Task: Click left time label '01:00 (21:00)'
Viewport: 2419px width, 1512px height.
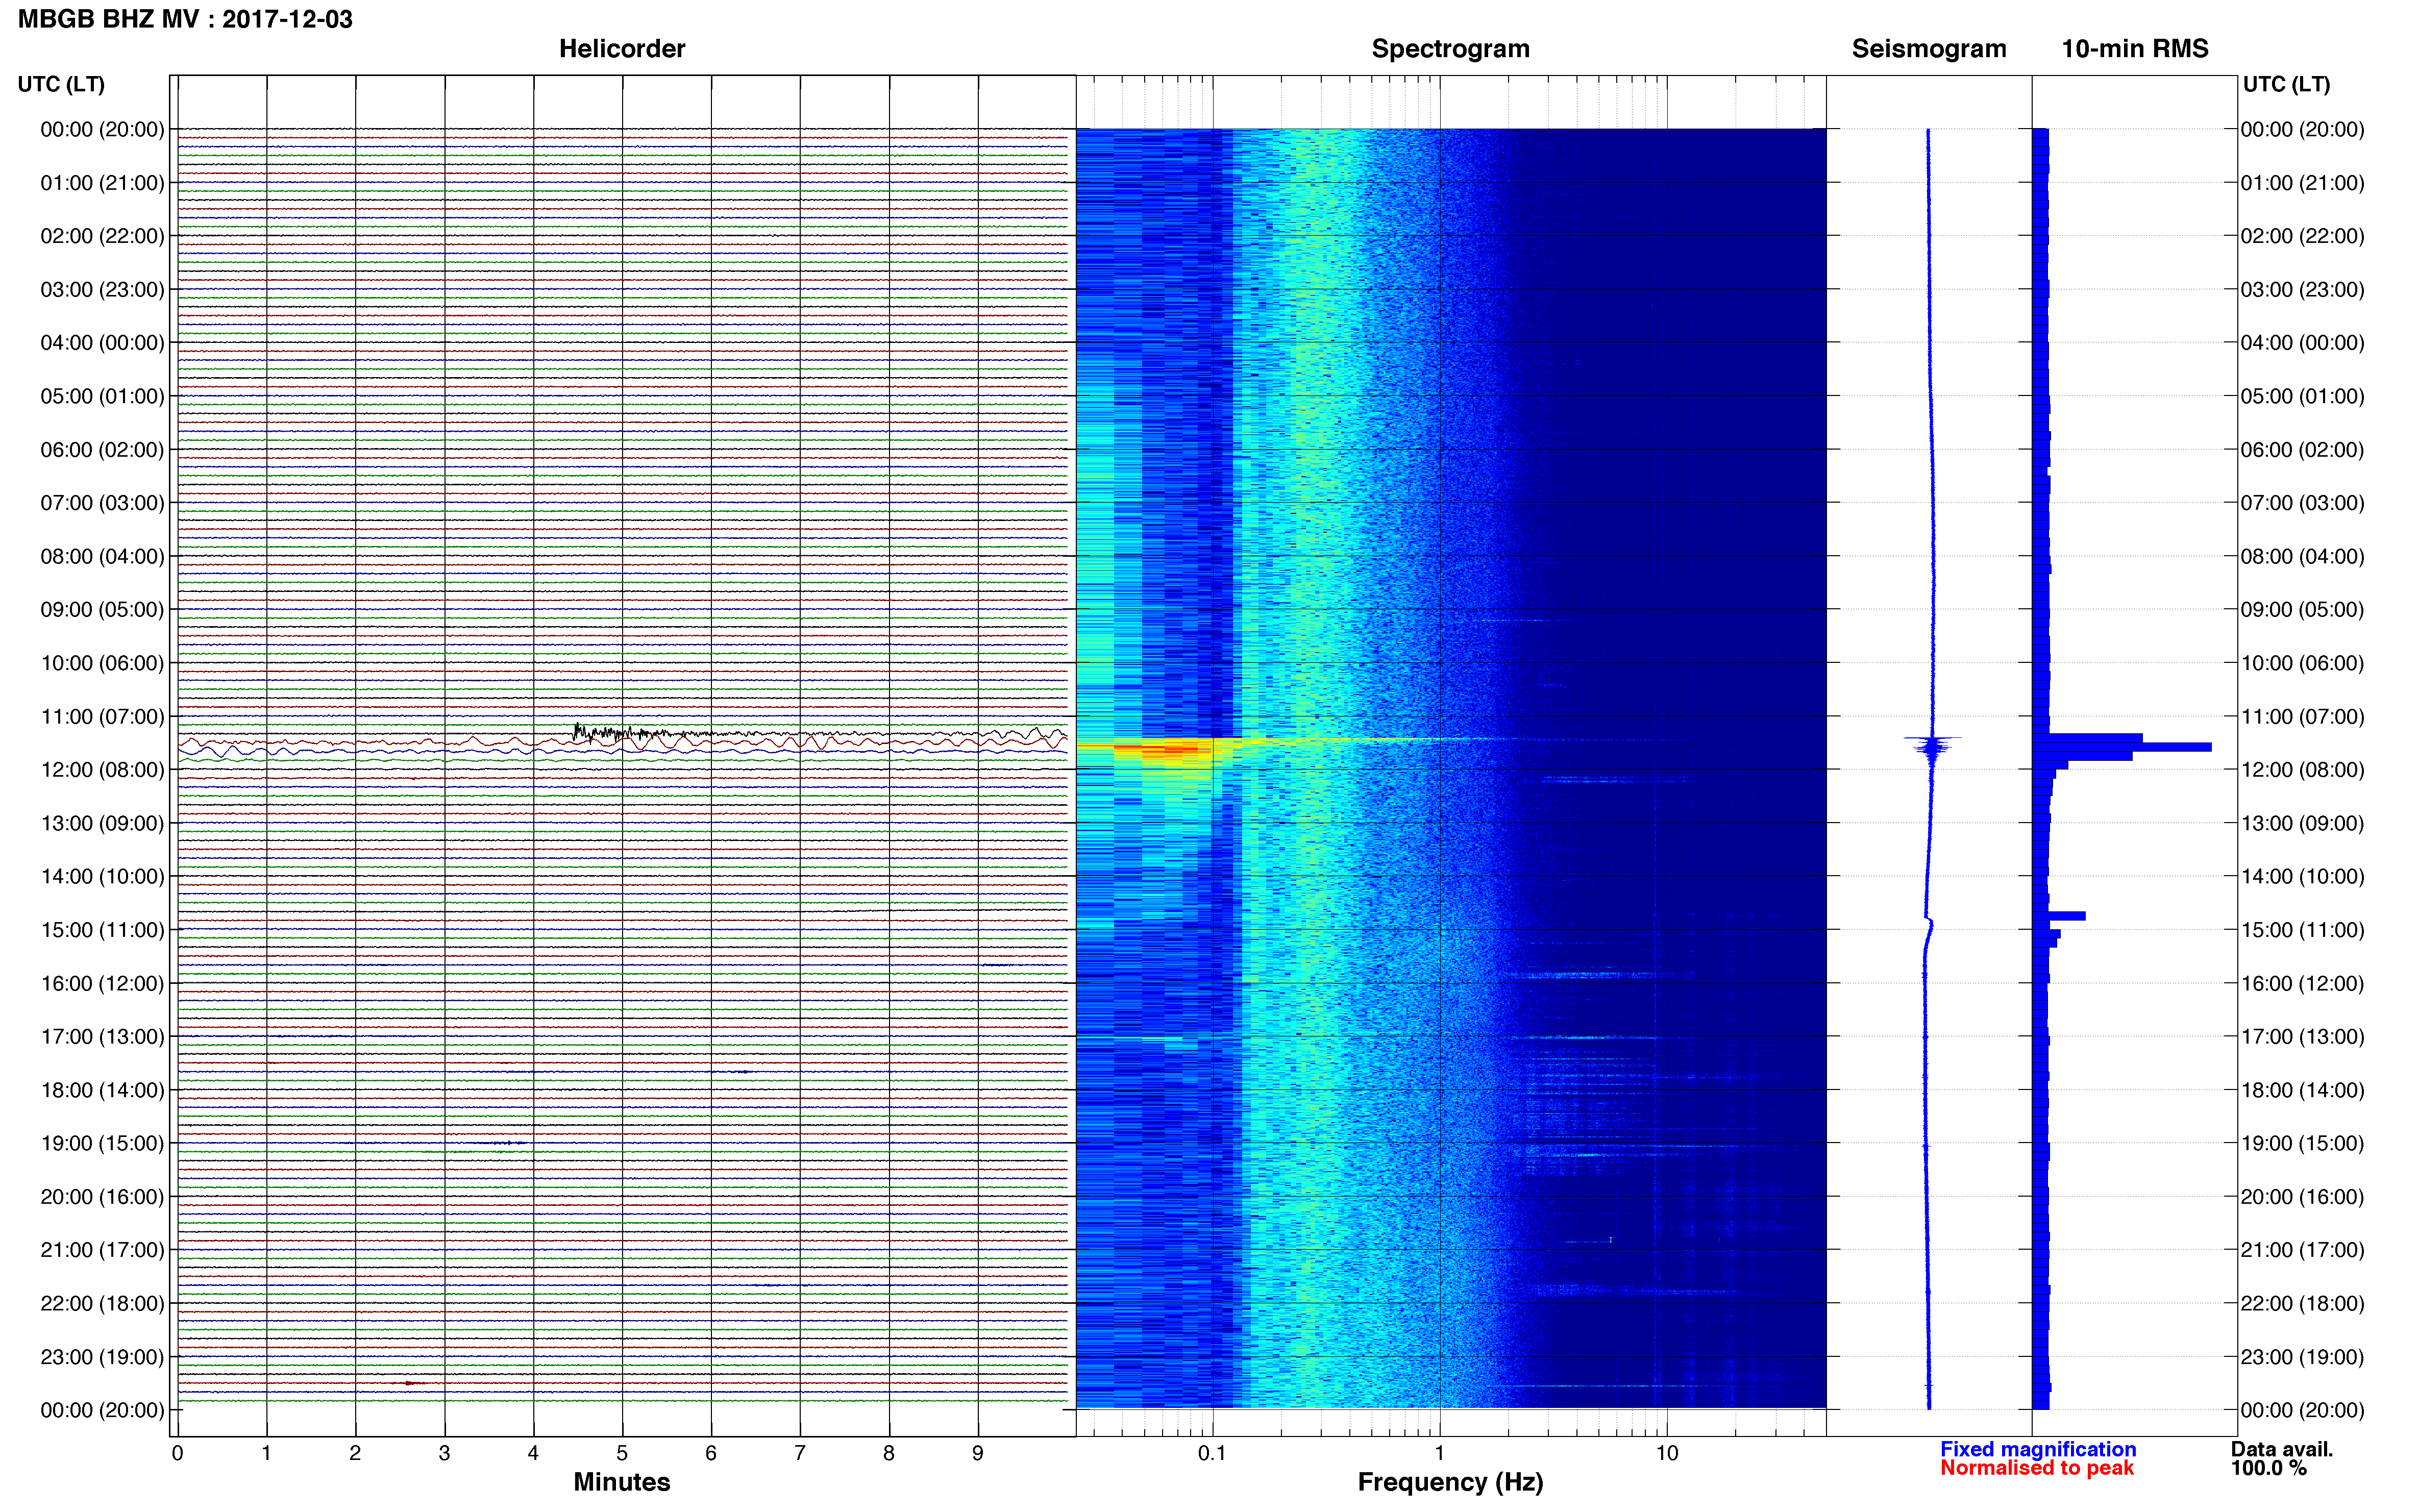Action: [102, 182]
